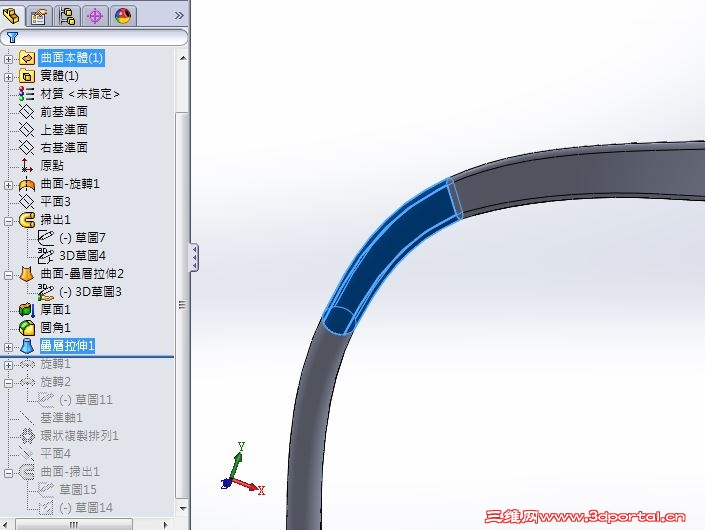Click the 環狀複製排列1 circular pattern icon
The image size is (705, 530).
(27, 436)
